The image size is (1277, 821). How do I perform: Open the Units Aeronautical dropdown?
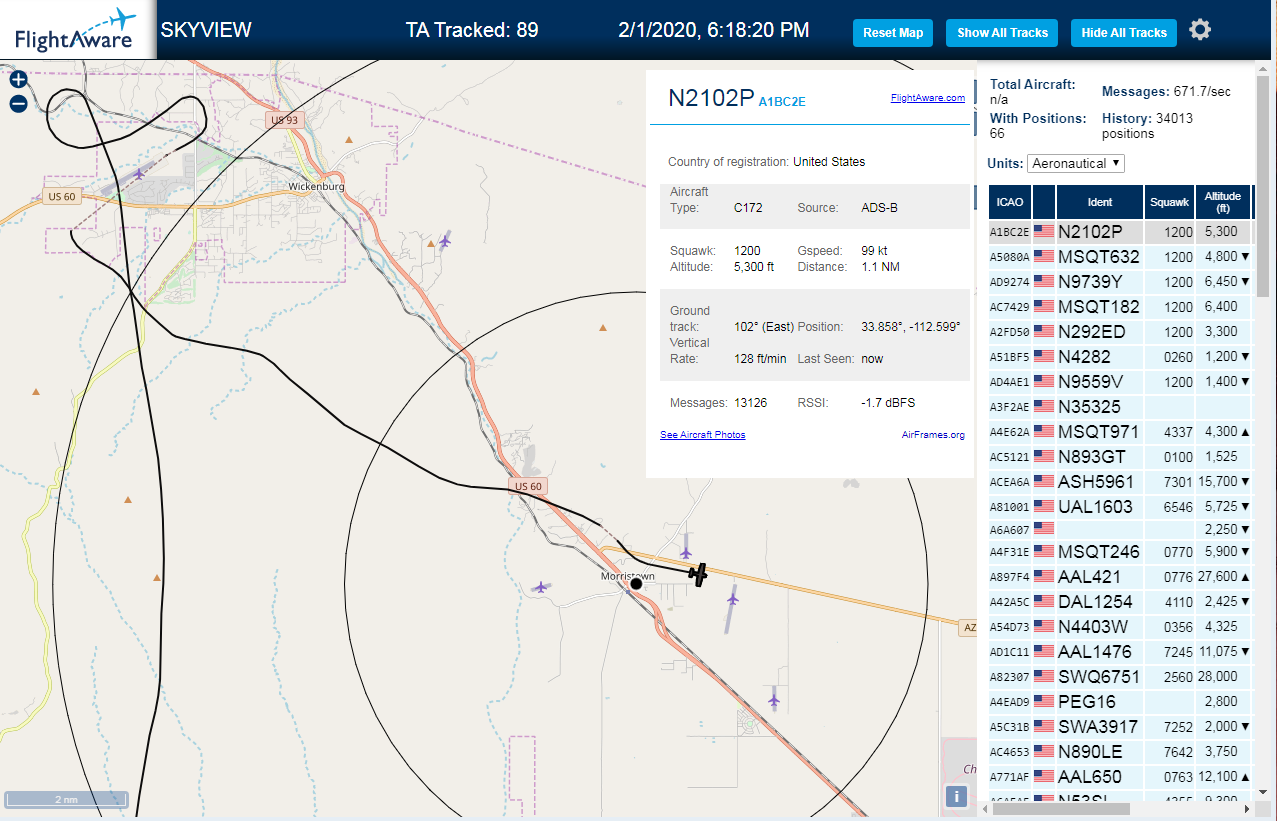click(x=1076, y=163)
